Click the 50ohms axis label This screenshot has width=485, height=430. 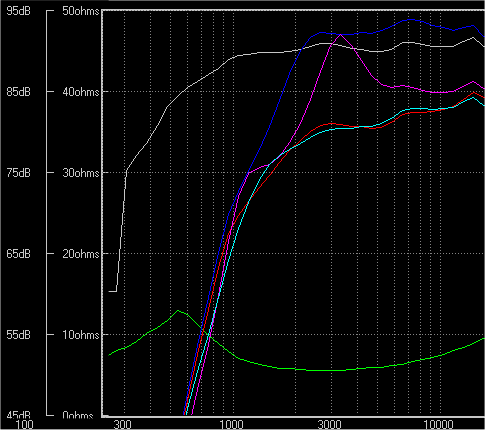coord(81,11)
